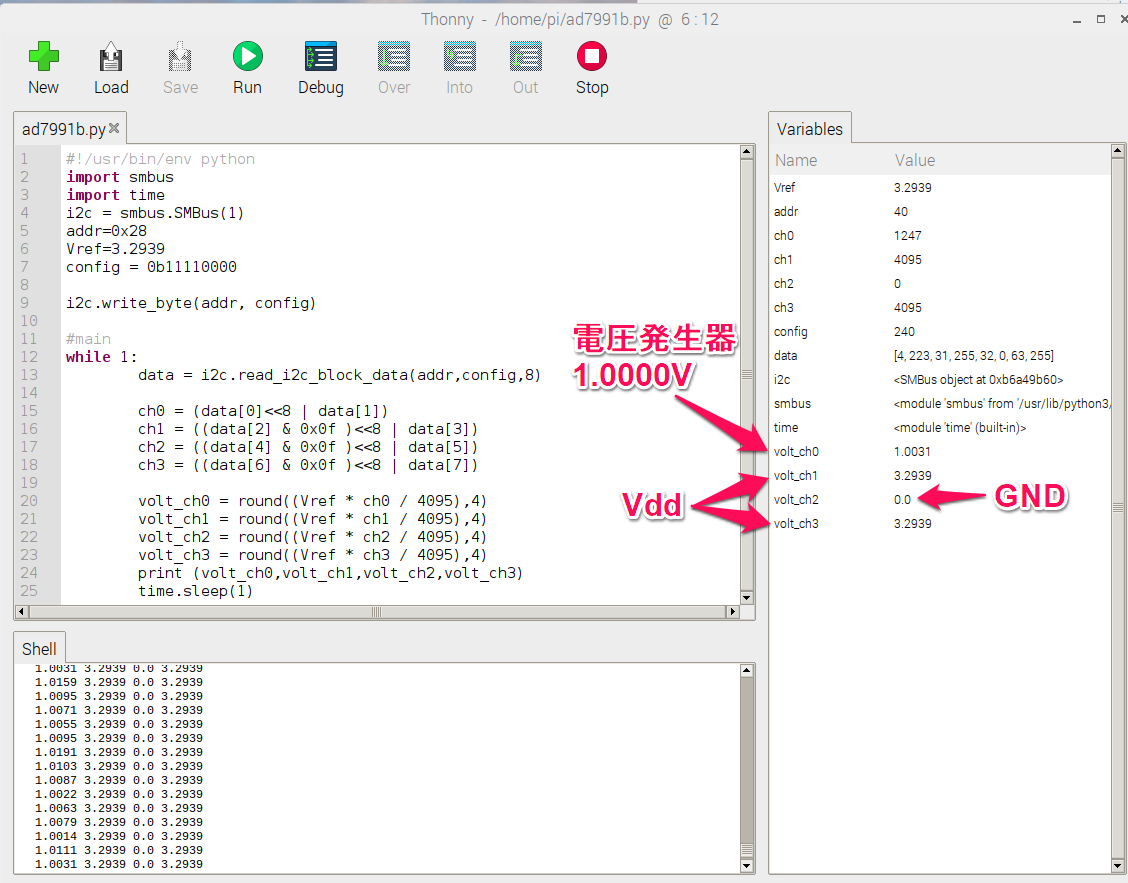Select the Shell tab
The image size is (1128, 883).
coord(39,649)
